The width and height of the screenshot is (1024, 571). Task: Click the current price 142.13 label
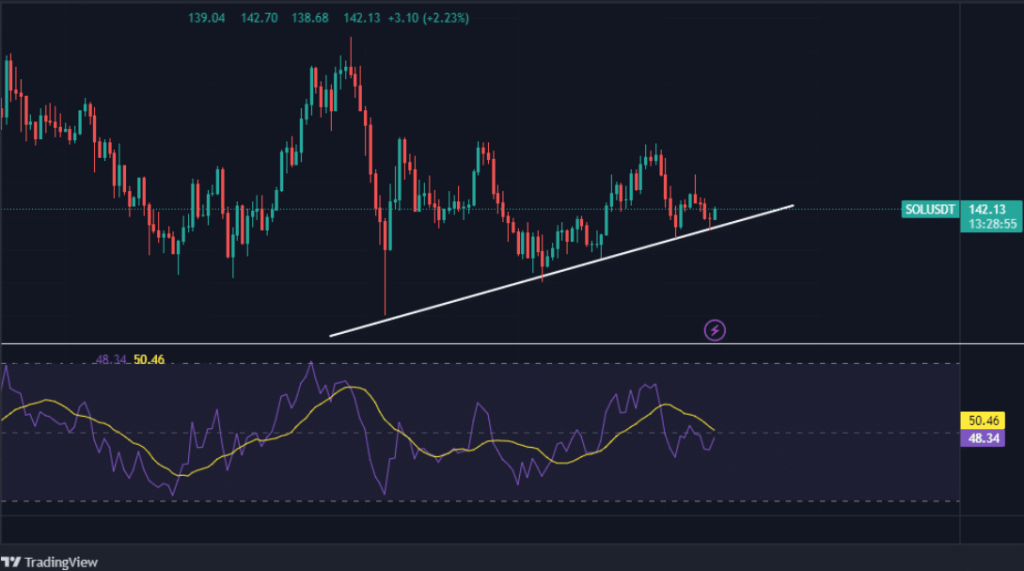[987, 209]
